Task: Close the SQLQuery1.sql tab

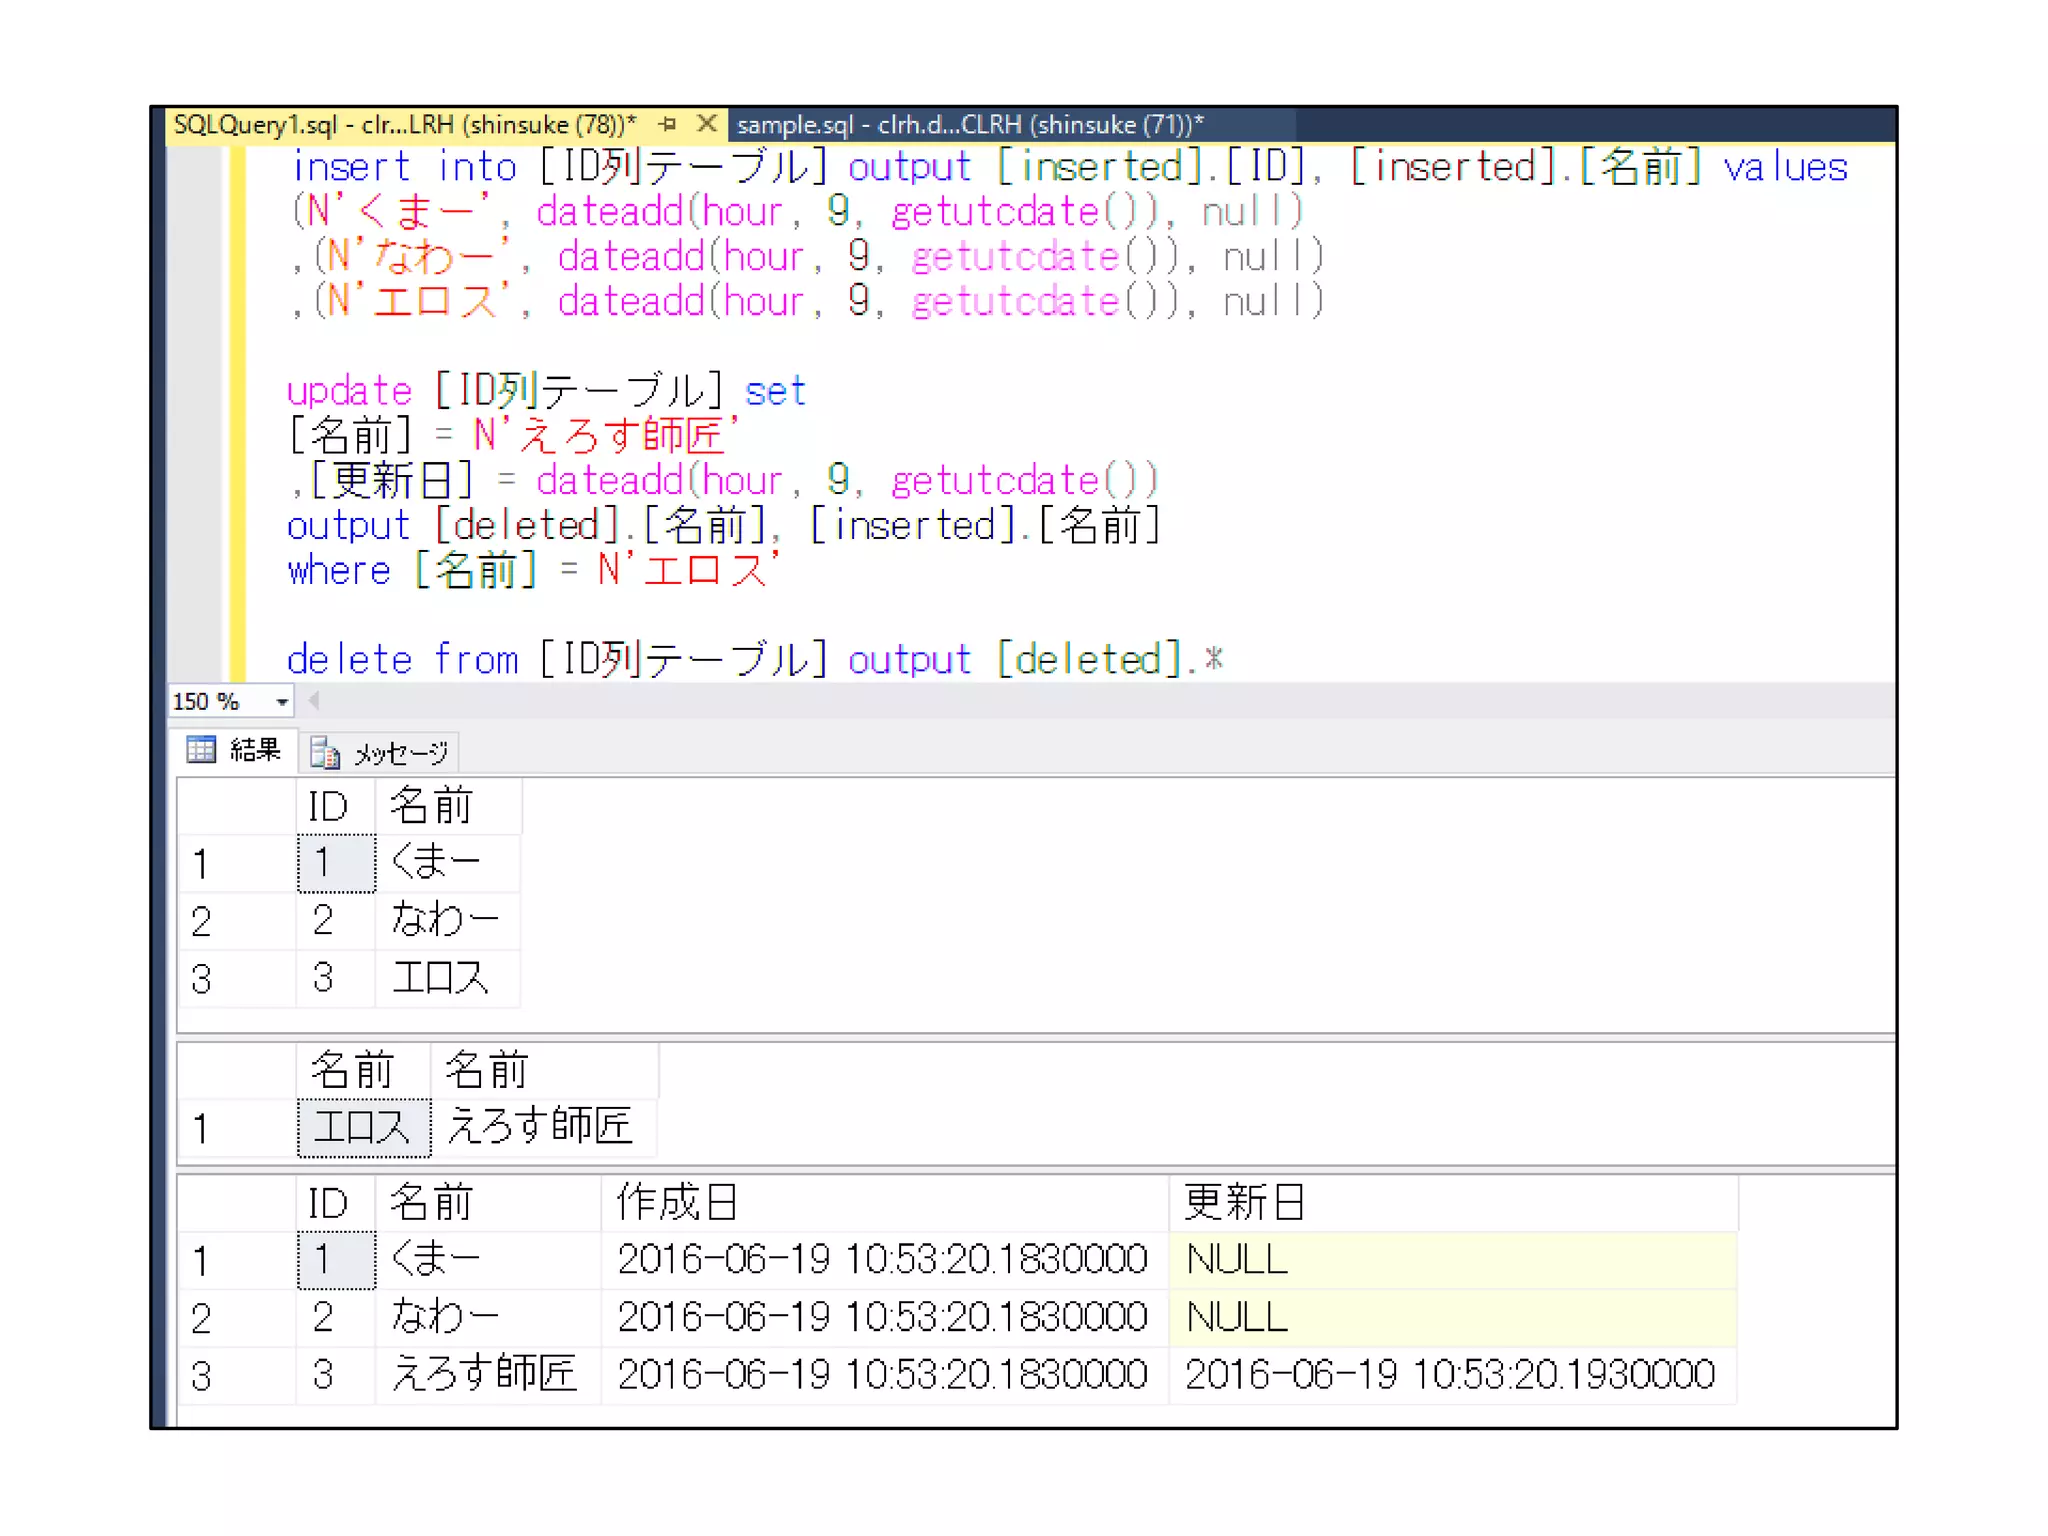Action: click(706, 124)
